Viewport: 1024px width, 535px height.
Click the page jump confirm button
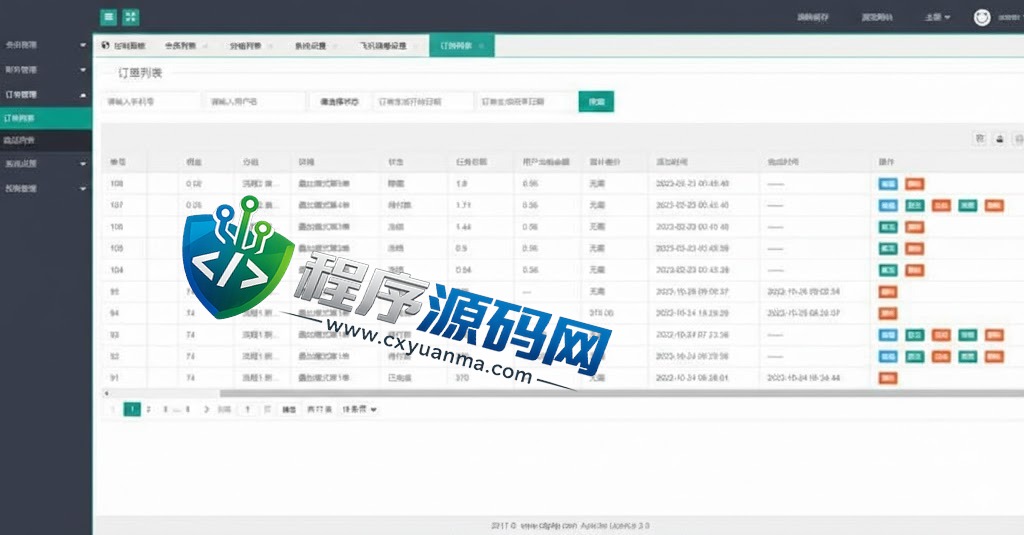pos(289,410)
